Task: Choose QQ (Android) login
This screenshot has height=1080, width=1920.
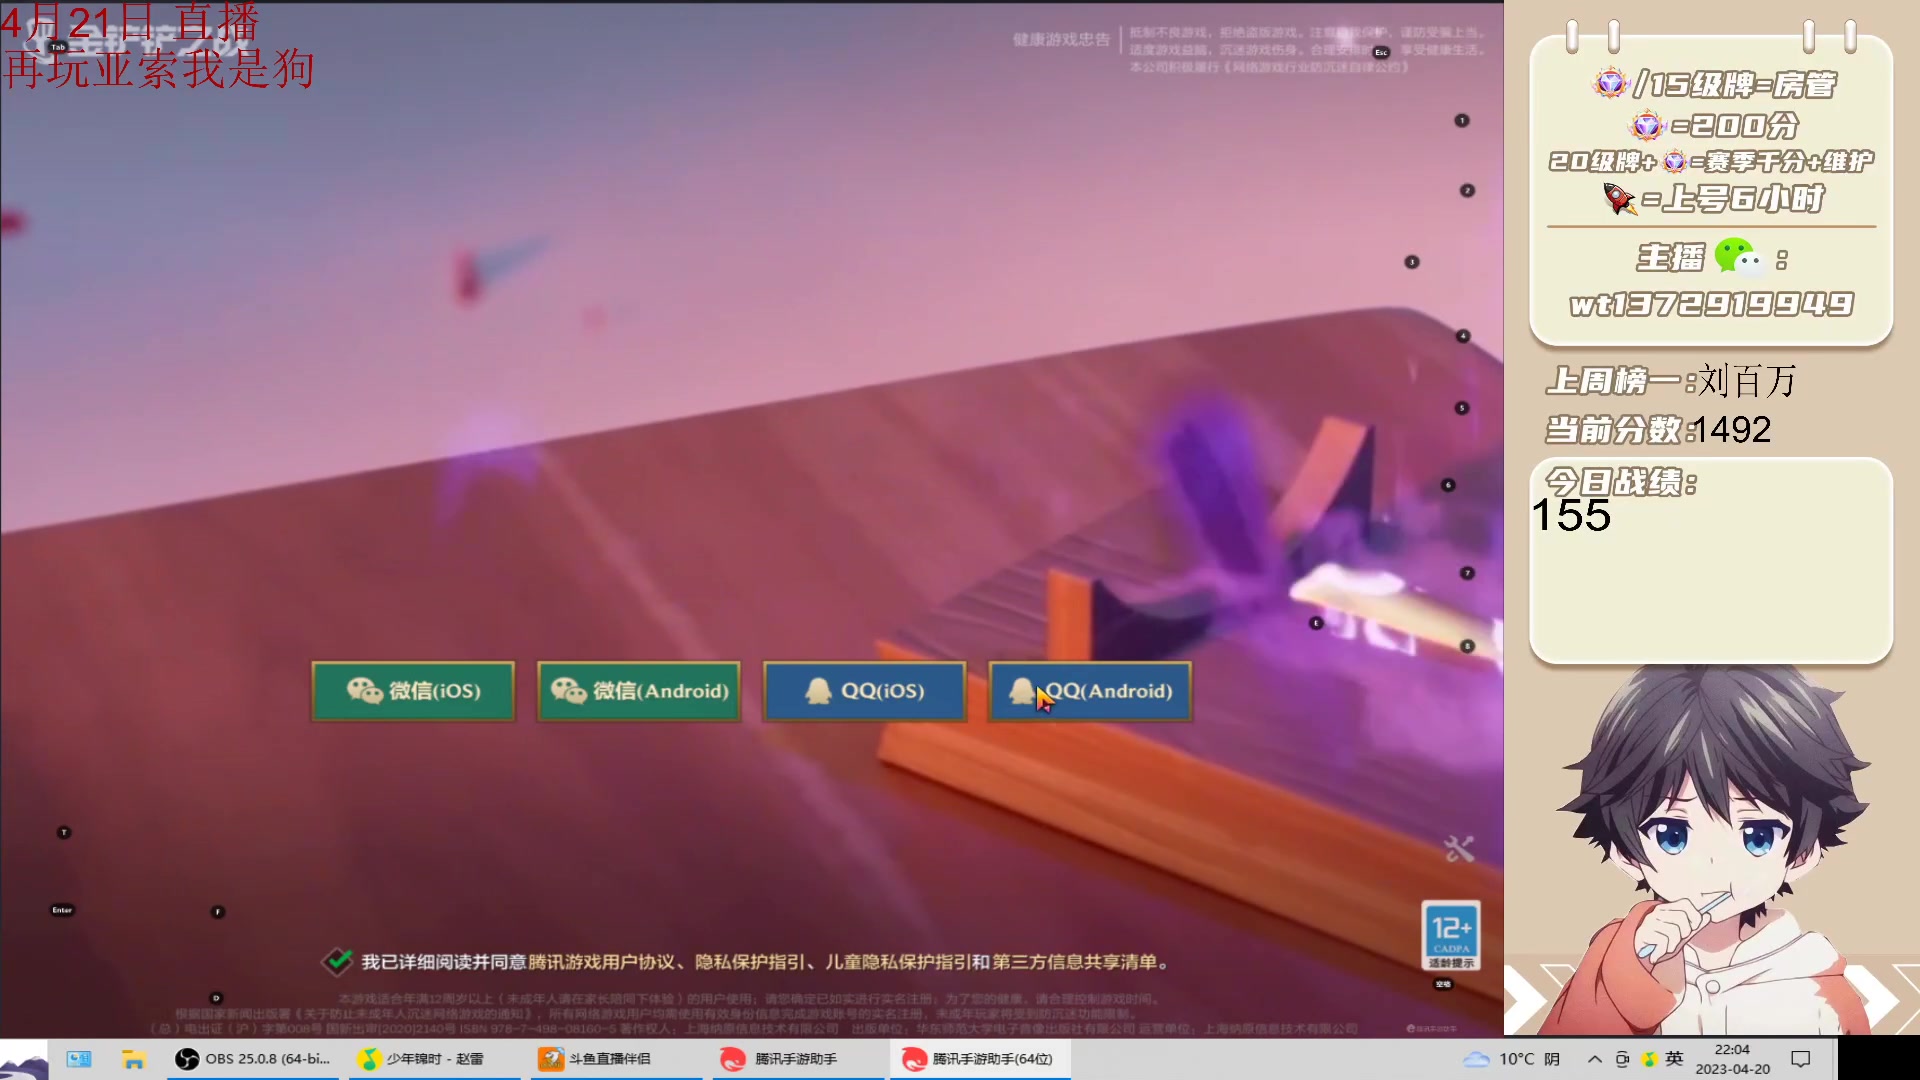Action: (x=1090, y=691)
